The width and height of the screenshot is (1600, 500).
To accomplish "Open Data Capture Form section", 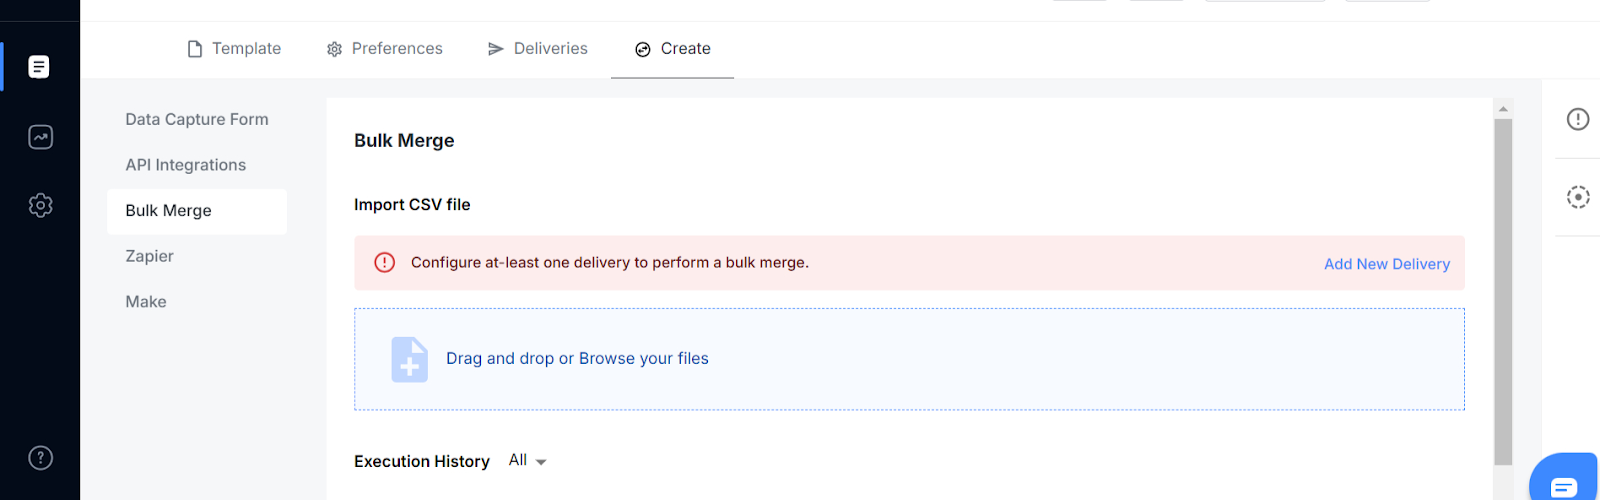I will (x=197, y=119).
